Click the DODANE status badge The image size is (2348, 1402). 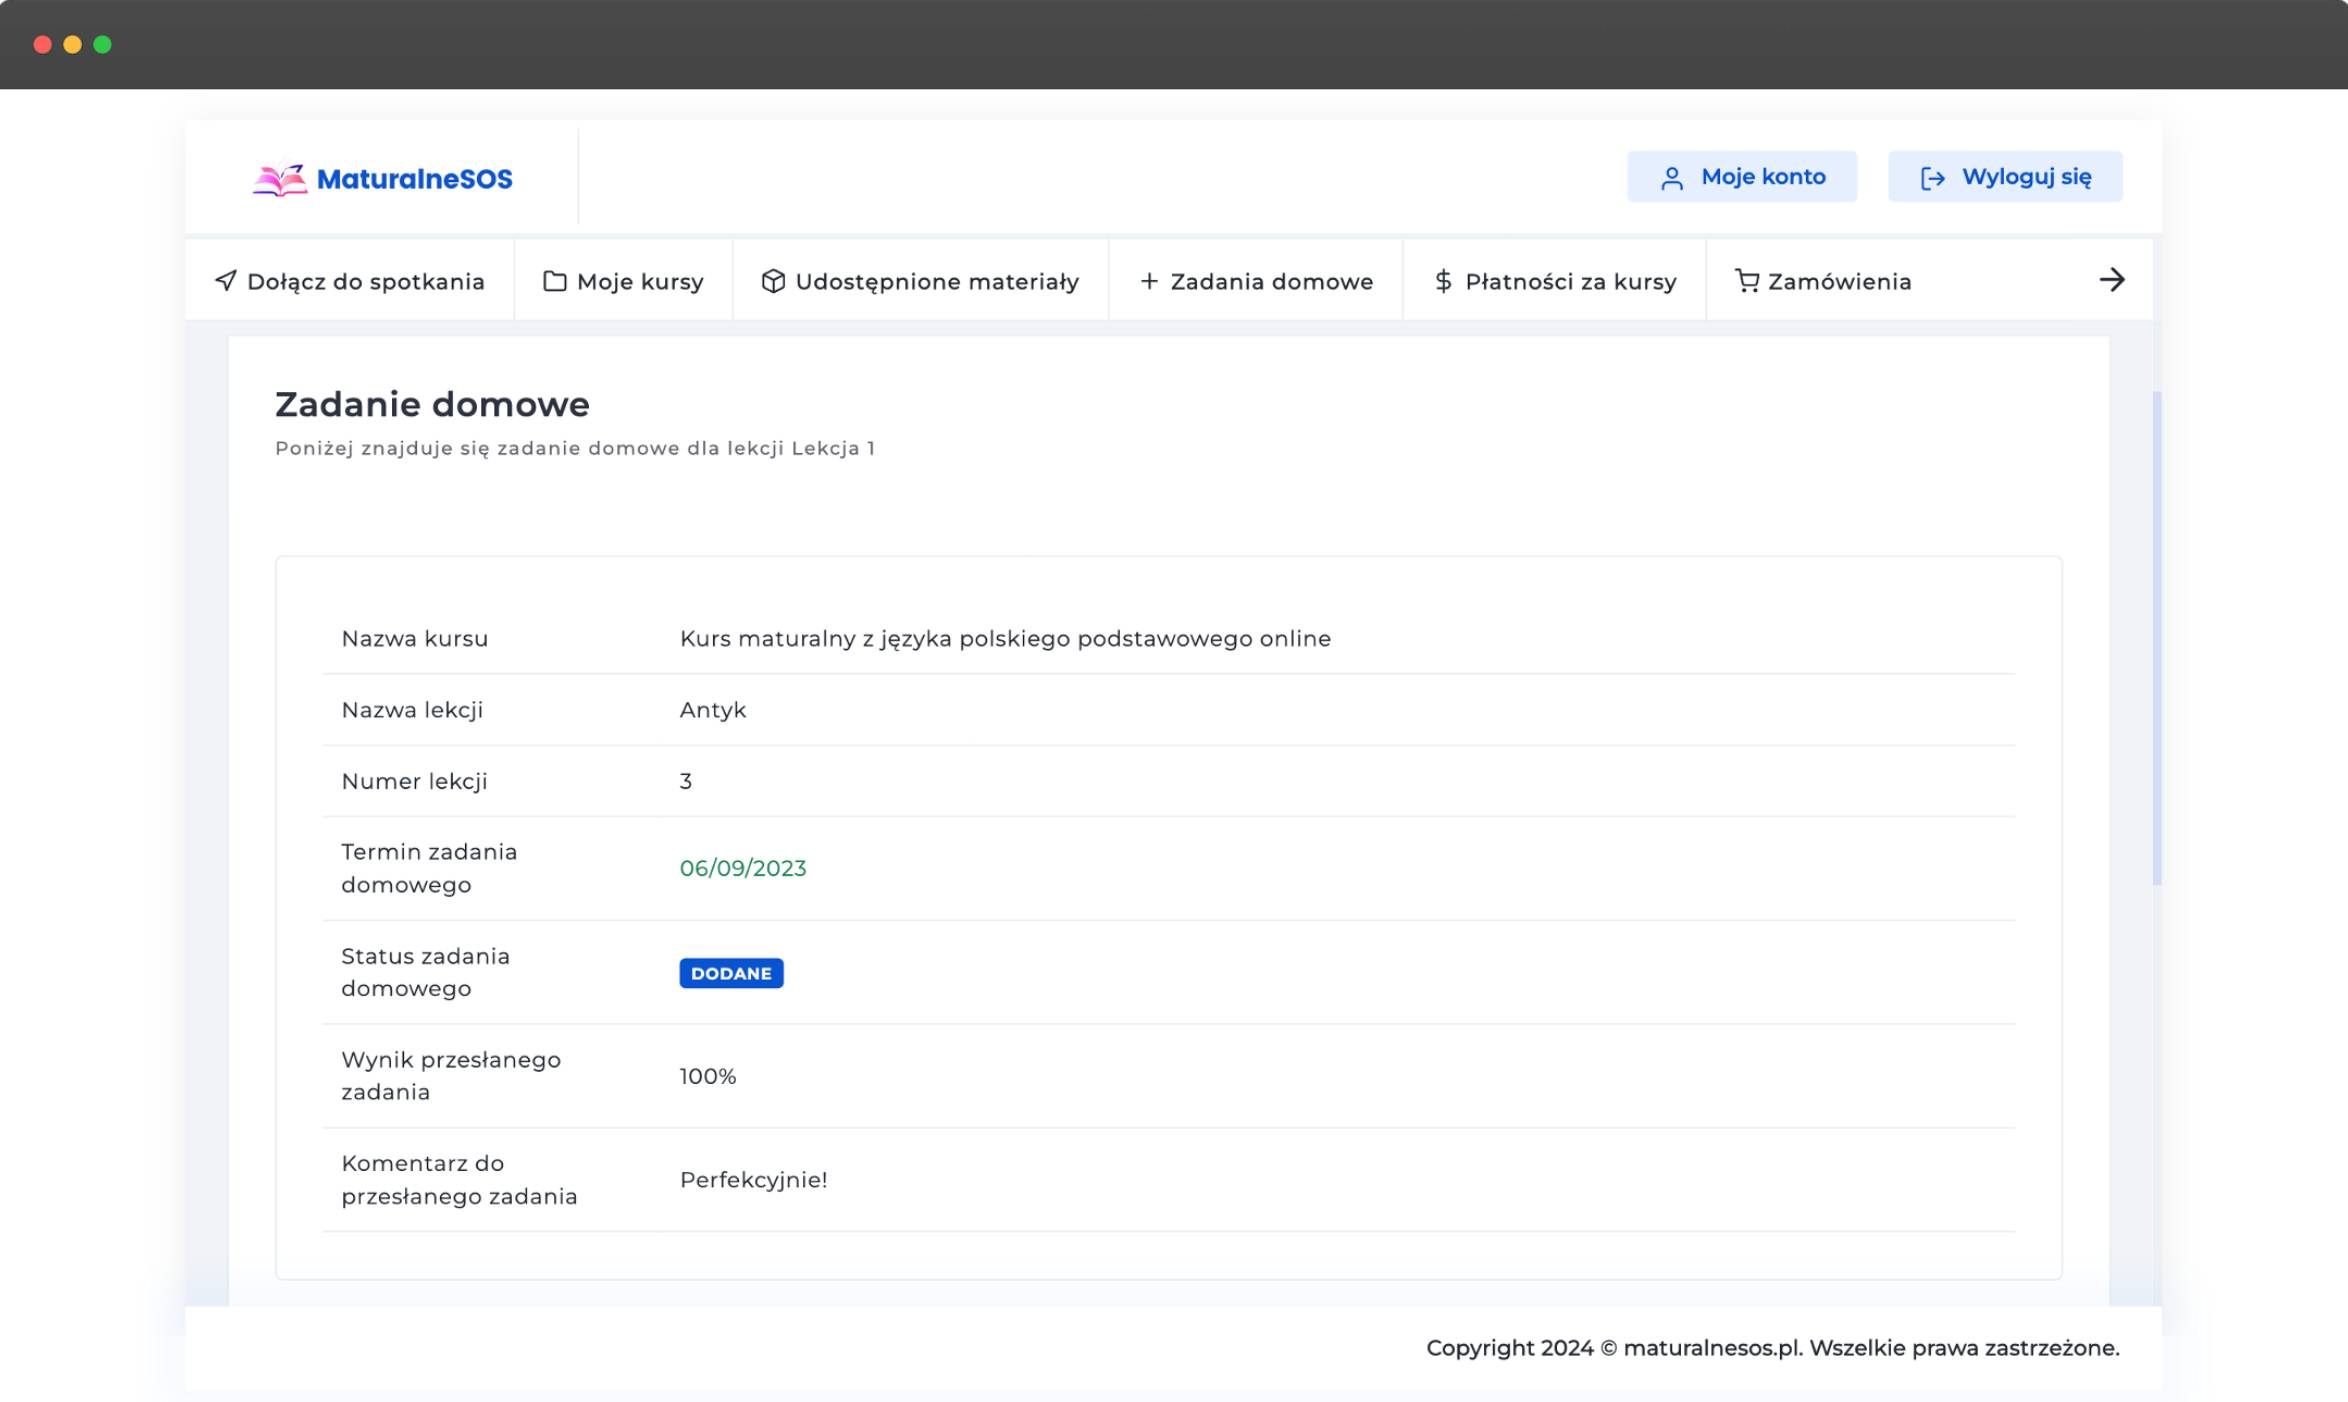coord(731,973)
